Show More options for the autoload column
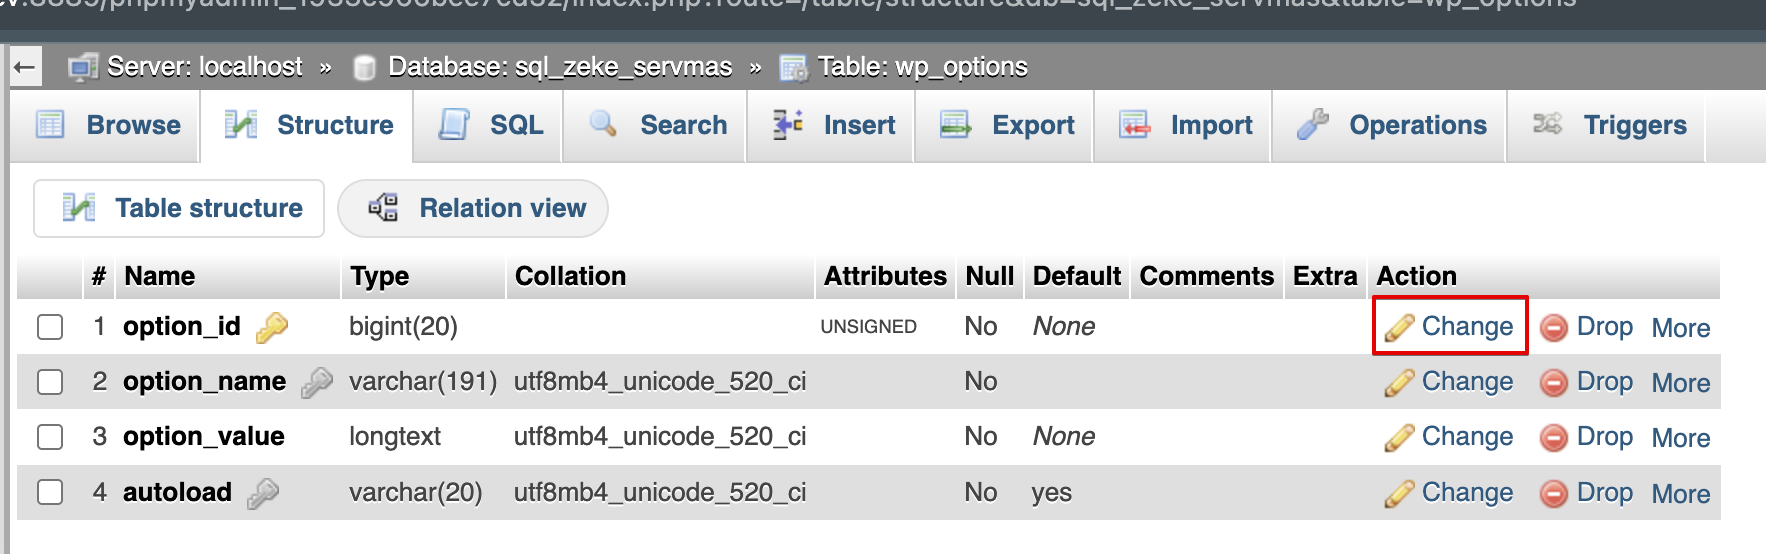The height and width of the screenshot is (554, 1766). tap(1680, 494)
